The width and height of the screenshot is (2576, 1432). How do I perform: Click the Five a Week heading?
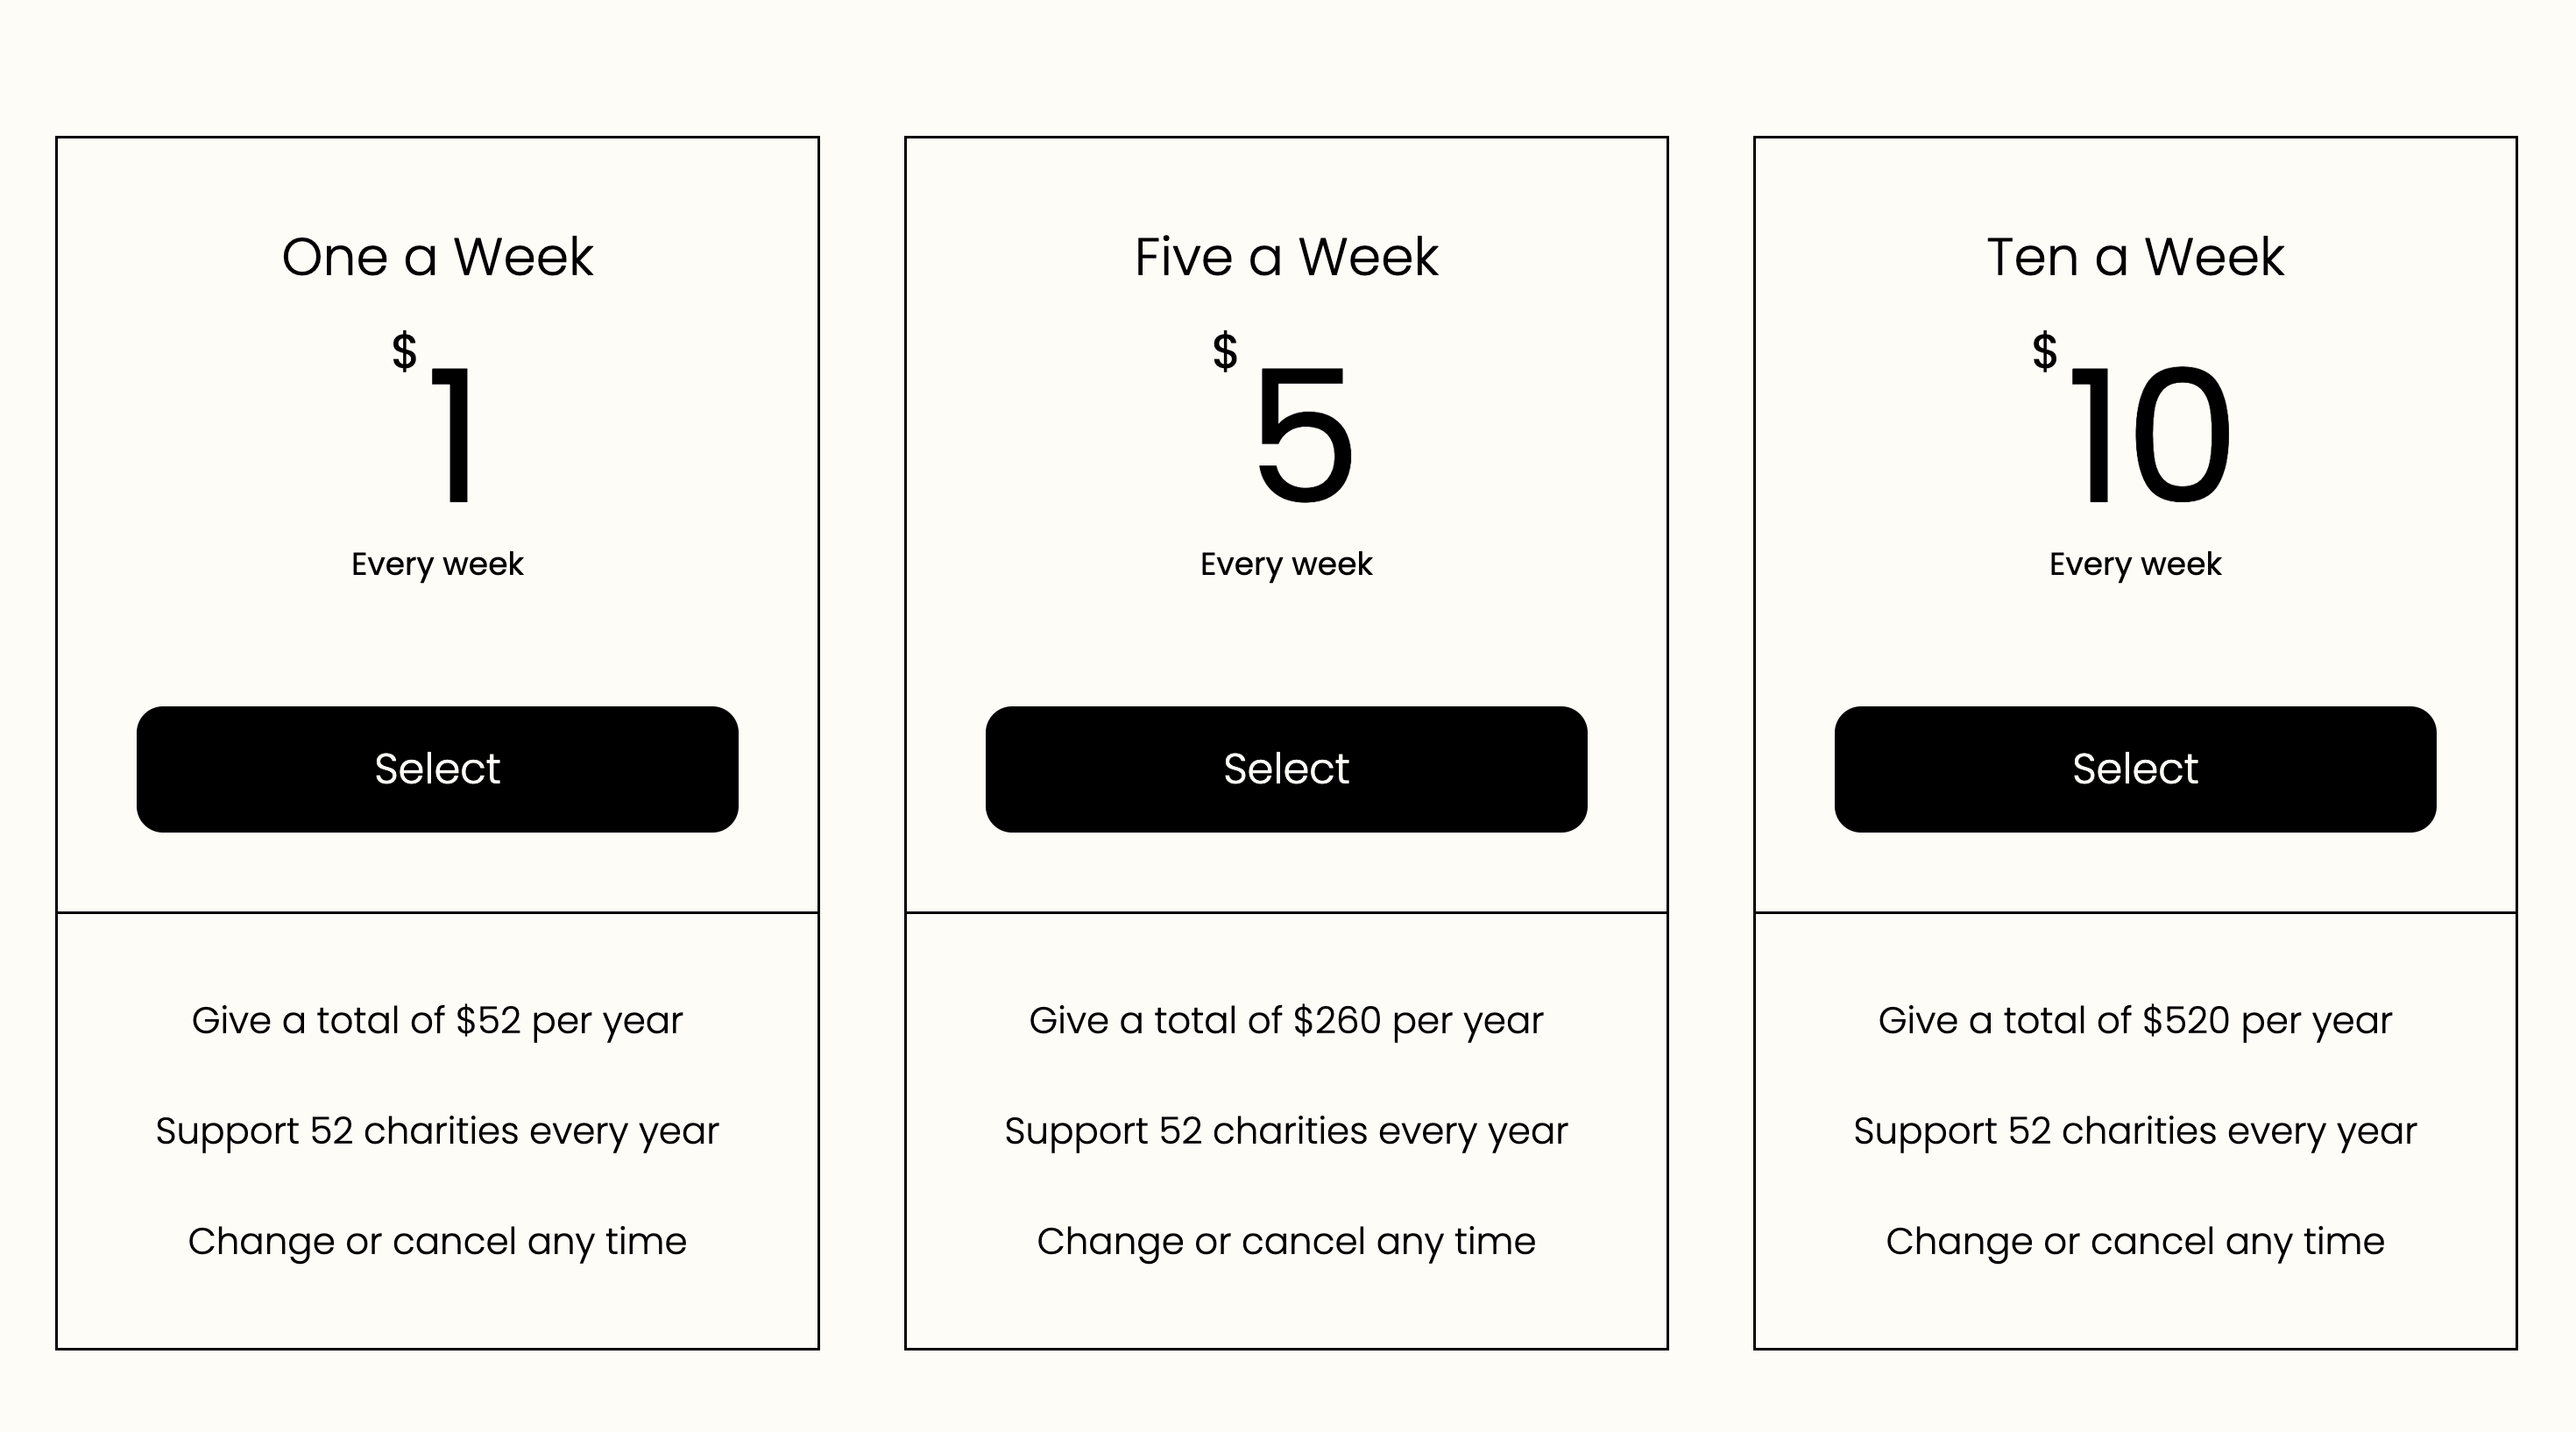tap(1286, 257)
